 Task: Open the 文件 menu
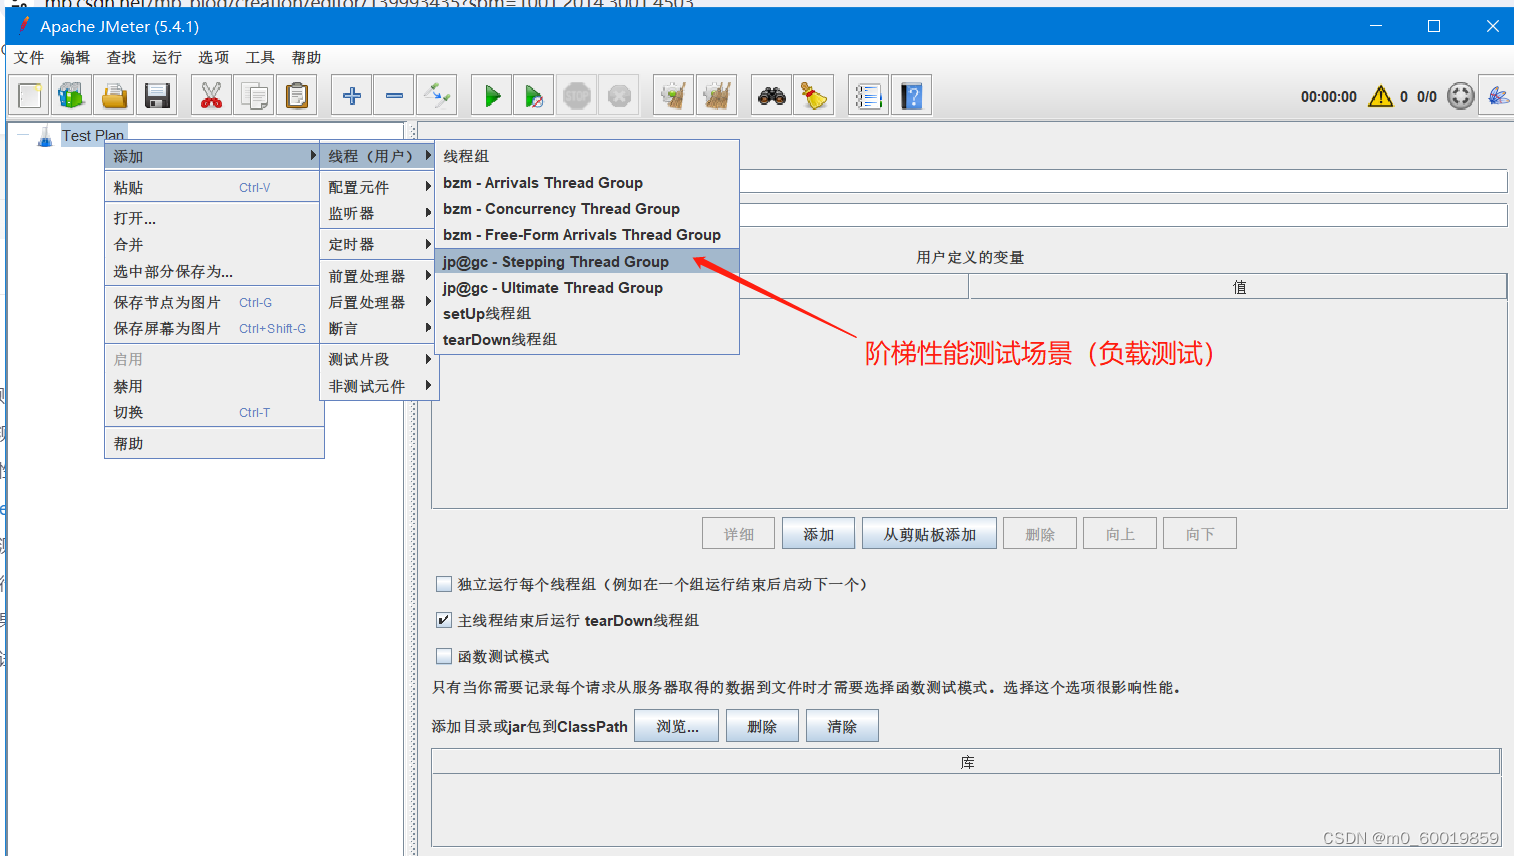(x=29, y=58)
